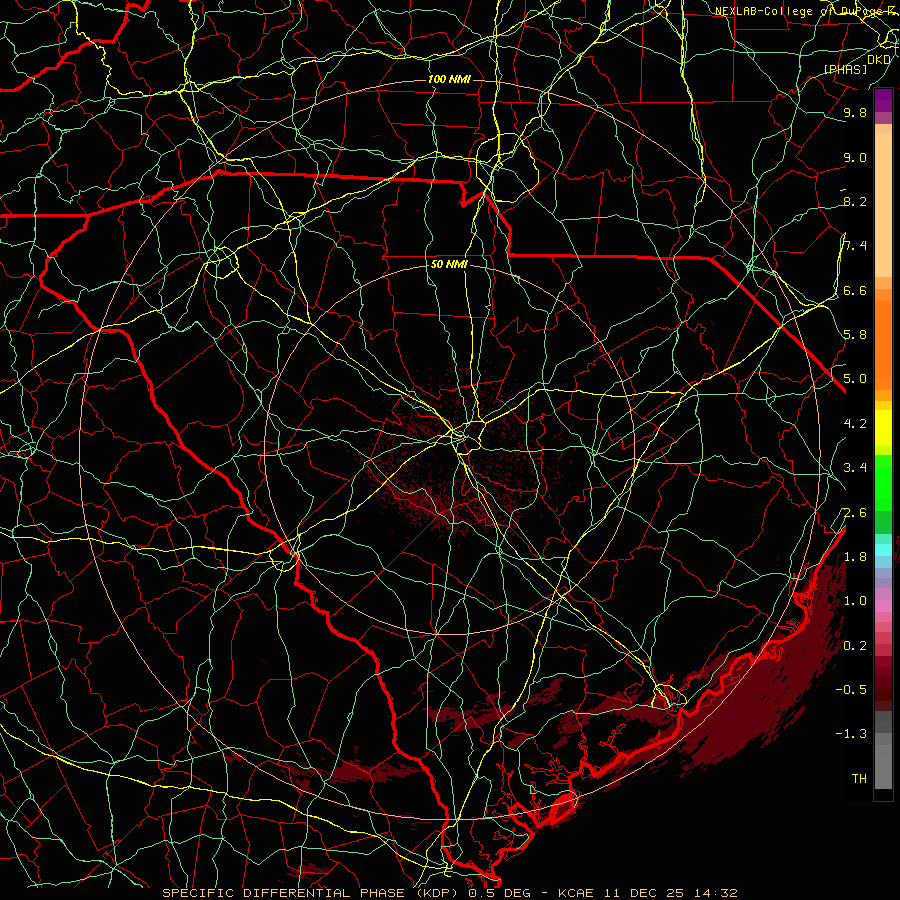Click the 5.0 value on the color scale

coord(855,379)
